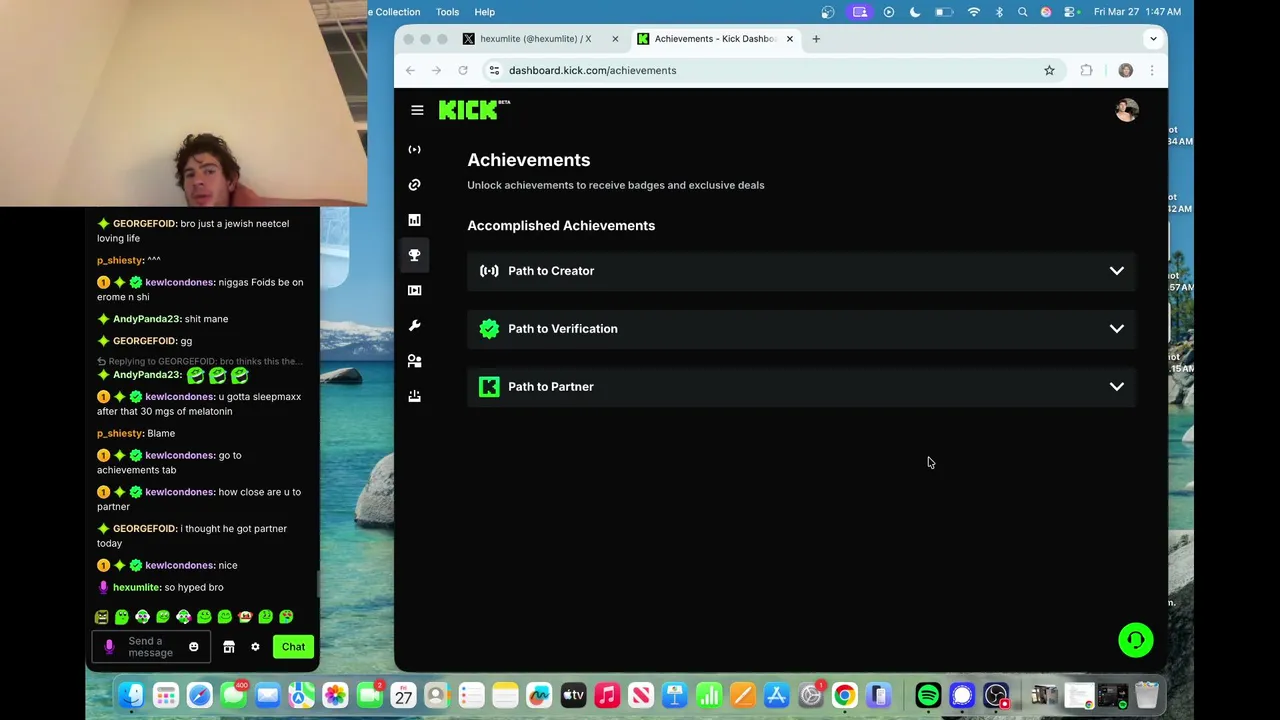
Task: Focus the Send a message field
Action: point(150,647)
